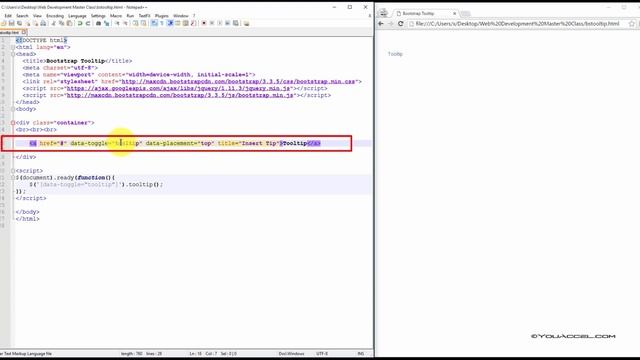Screen dimensions: 640x360
Task: Open the TextFX menu
Action: (144, 16)
